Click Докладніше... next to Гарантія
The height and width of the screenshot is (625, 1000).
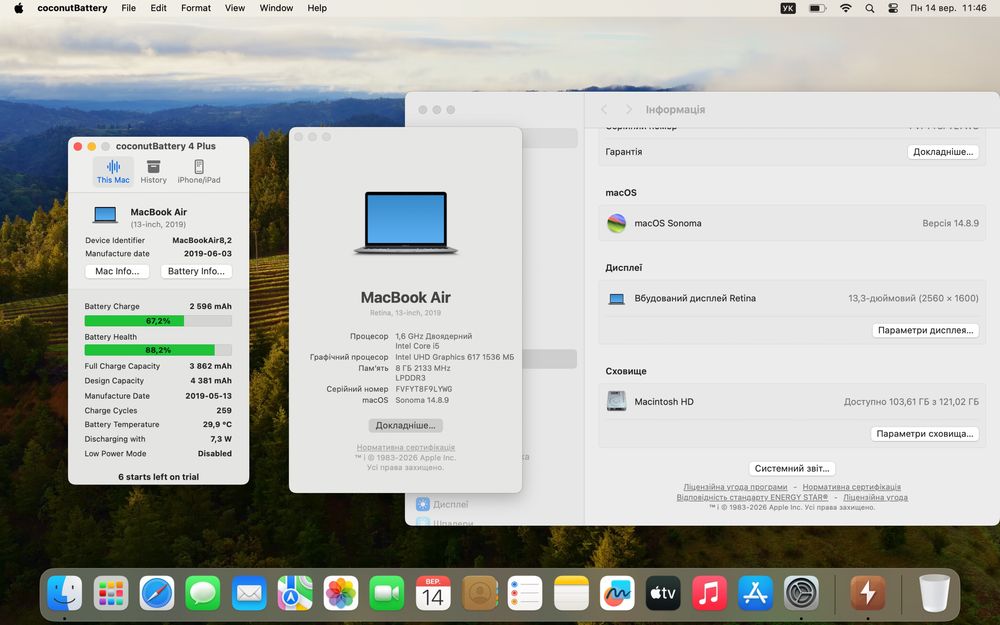943,152
